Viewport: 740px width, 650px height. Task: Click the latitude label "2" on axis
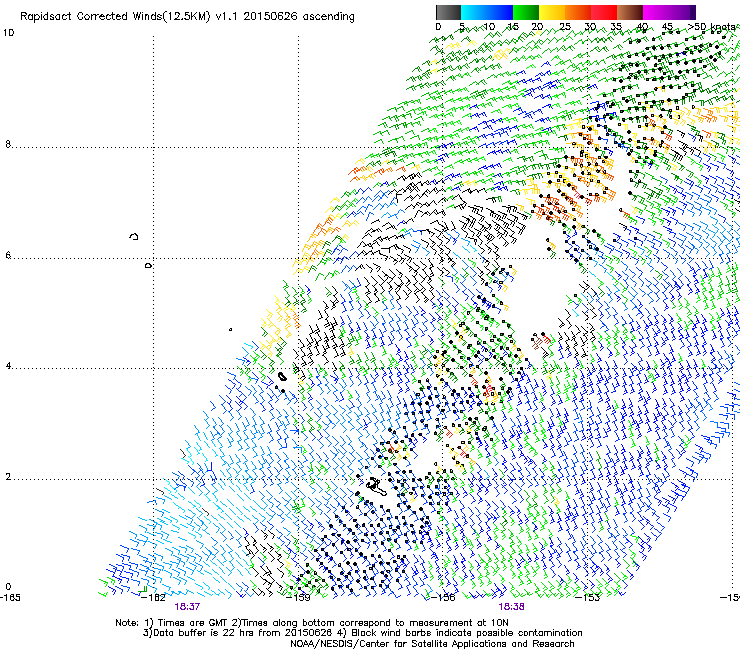[x=8, y=477]
